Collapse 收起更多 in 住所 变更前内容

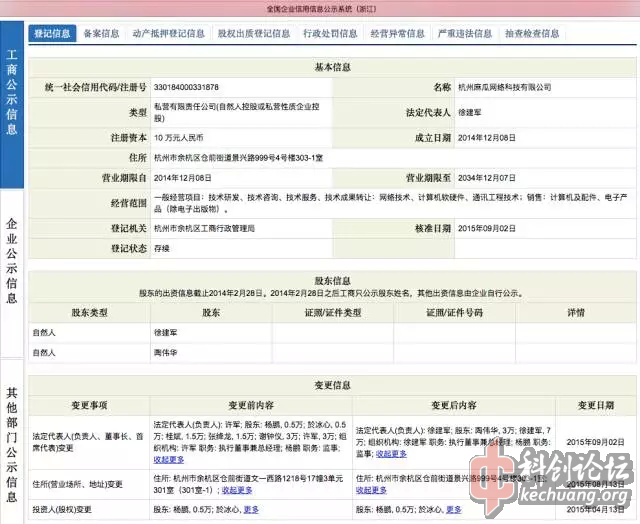point(237,490)
